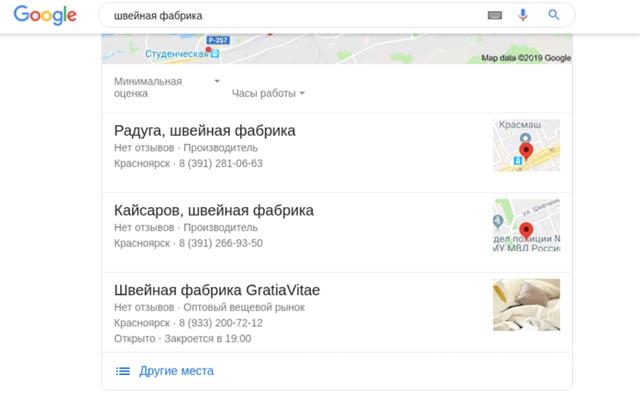Click the list icon beside Другие места
The width and height of the screenshot is (640, 407).
click(x=123, y=371)
